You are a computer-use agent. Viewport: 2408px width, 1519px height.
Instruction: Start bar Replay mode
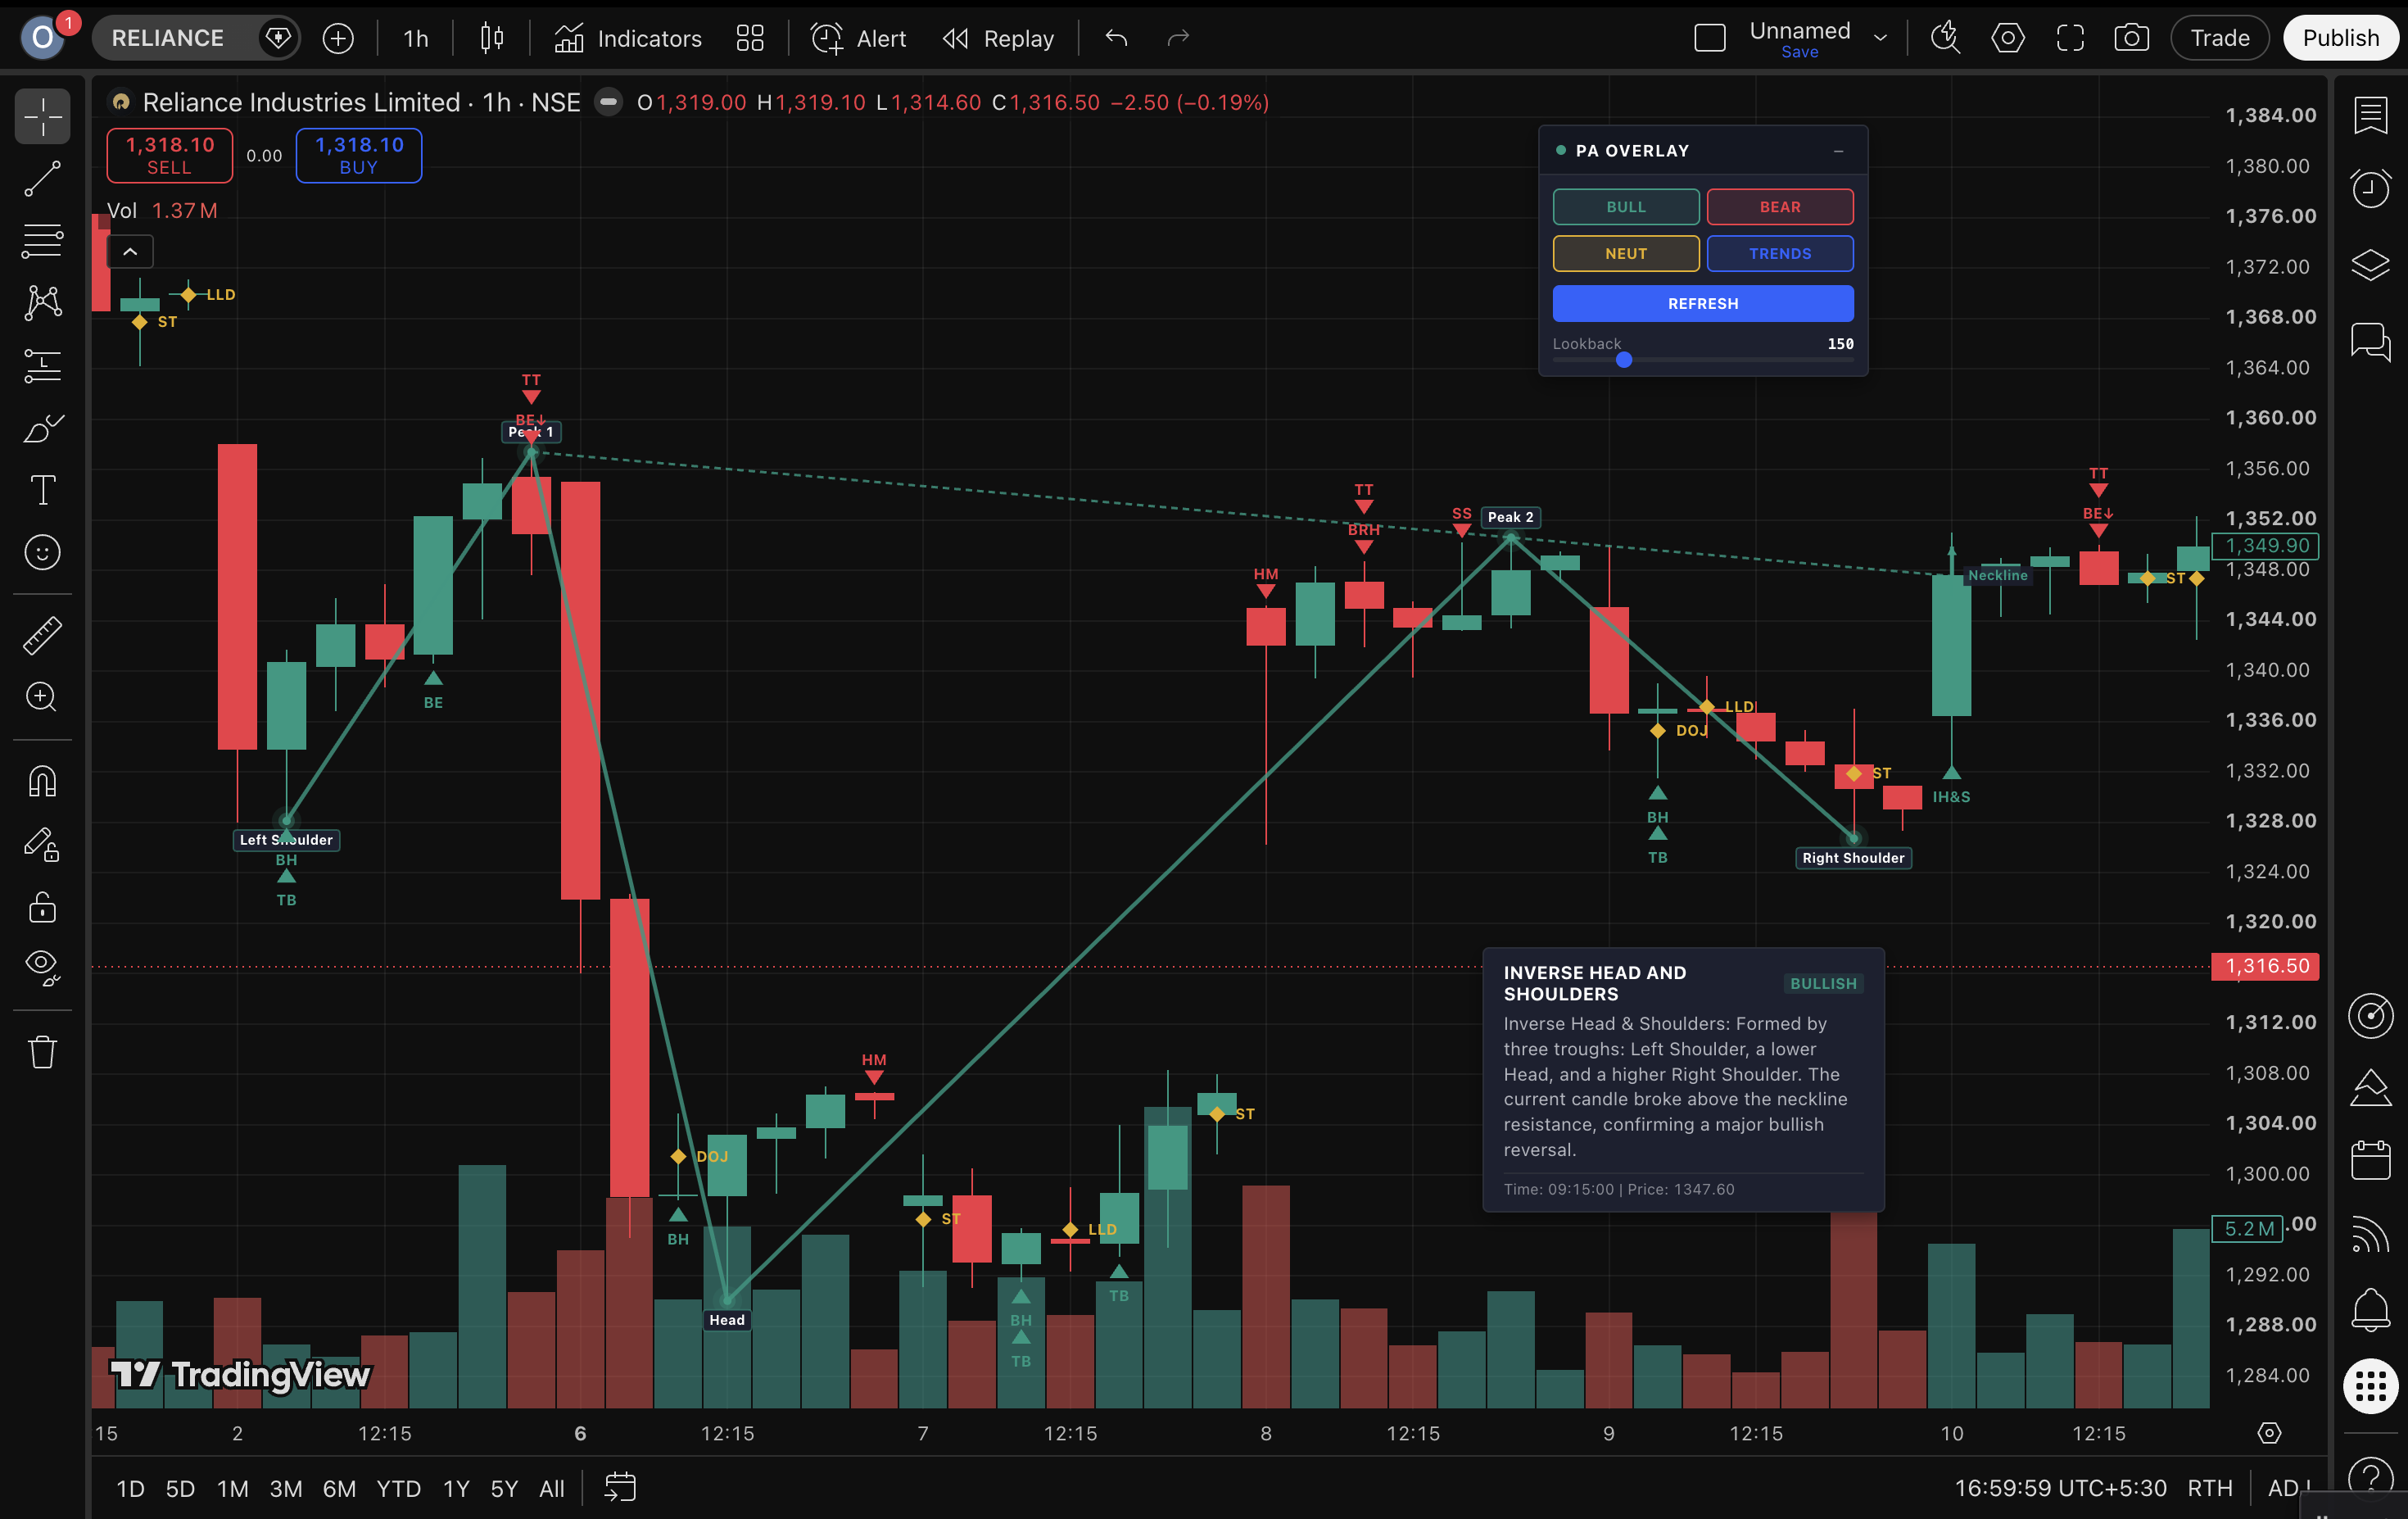[x=999, y=38]
